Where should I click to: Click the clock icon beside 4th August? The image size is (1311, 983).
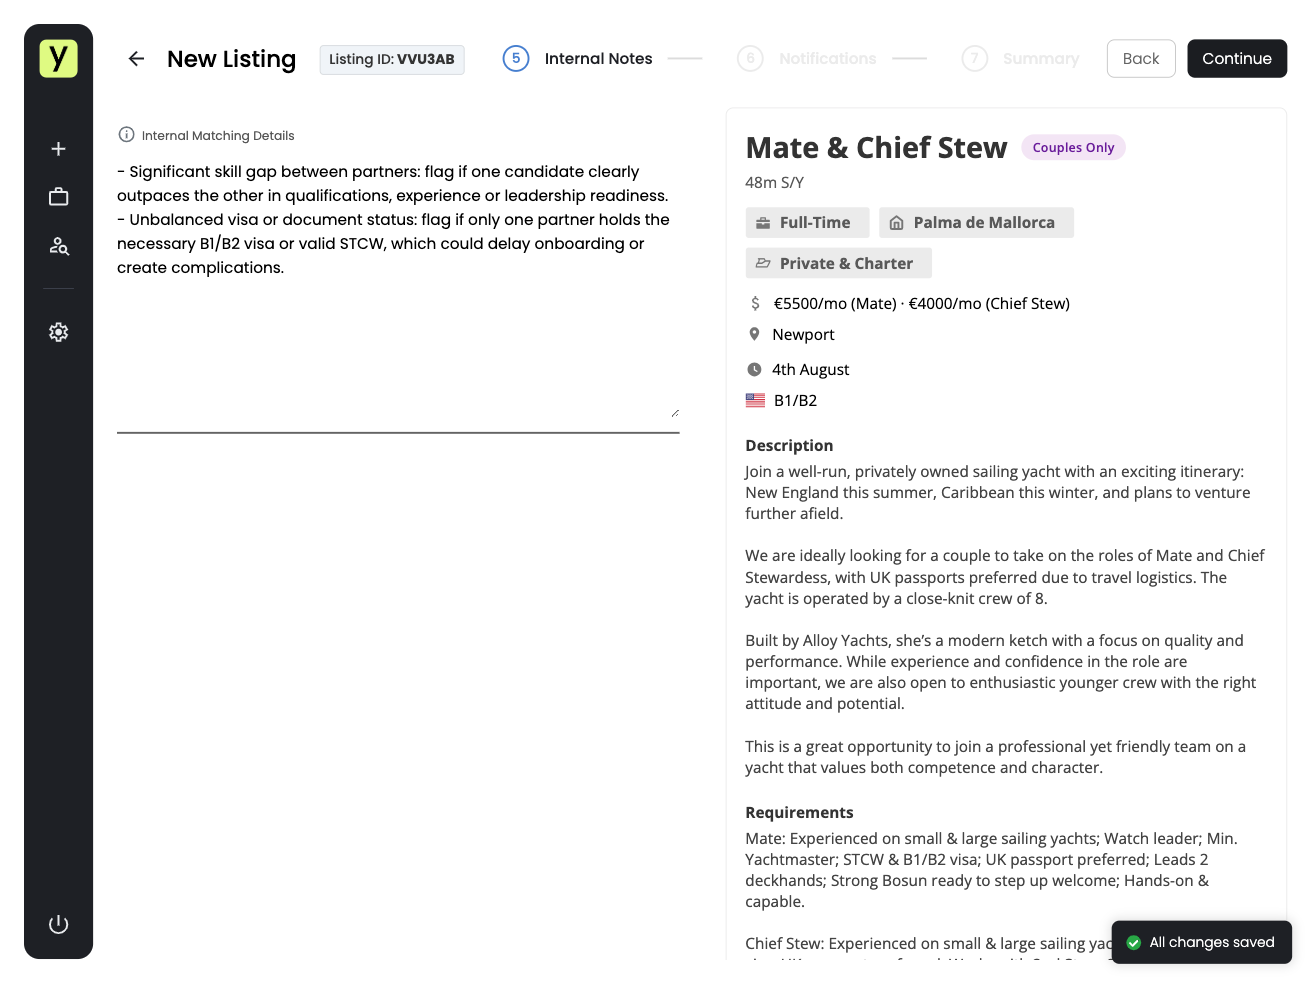754,369
